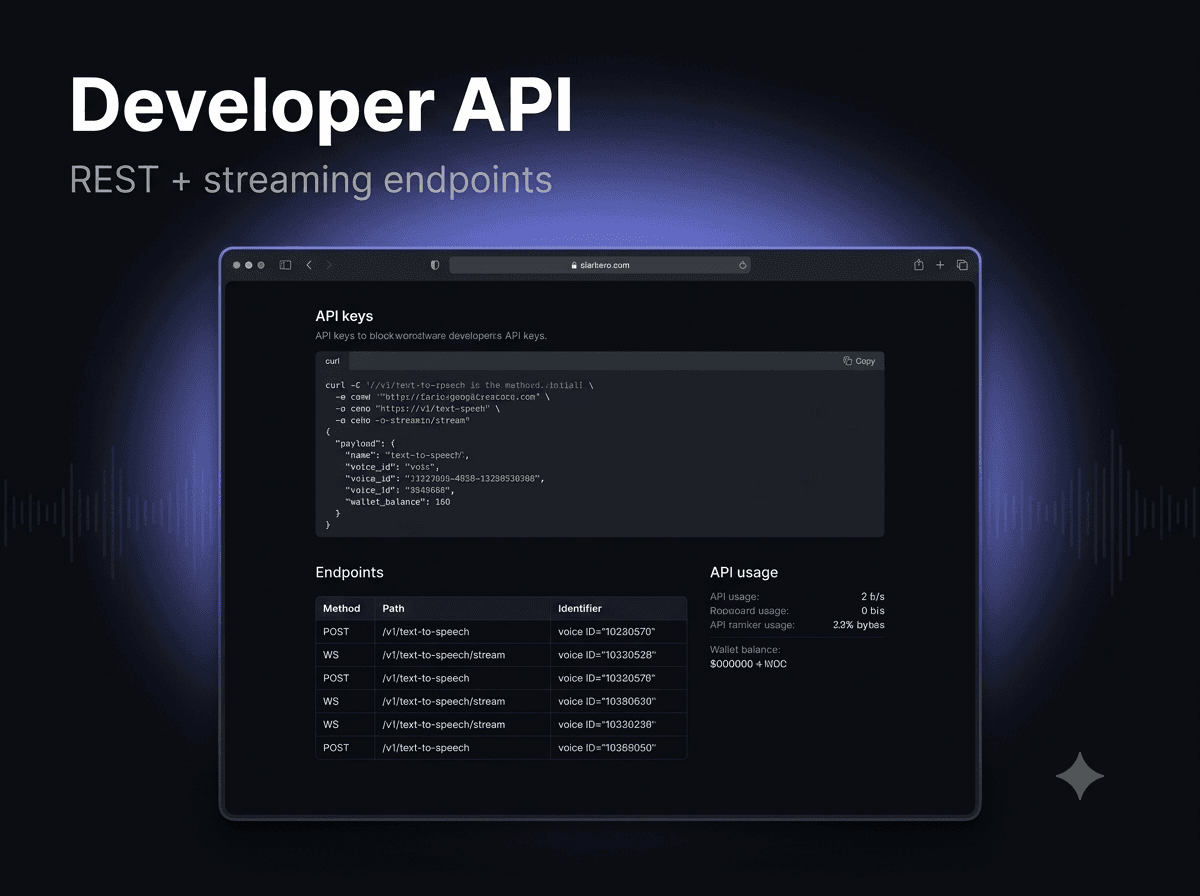Click the "name": "text-to-speech" code line
The image size is (1200, 896).
407,455
